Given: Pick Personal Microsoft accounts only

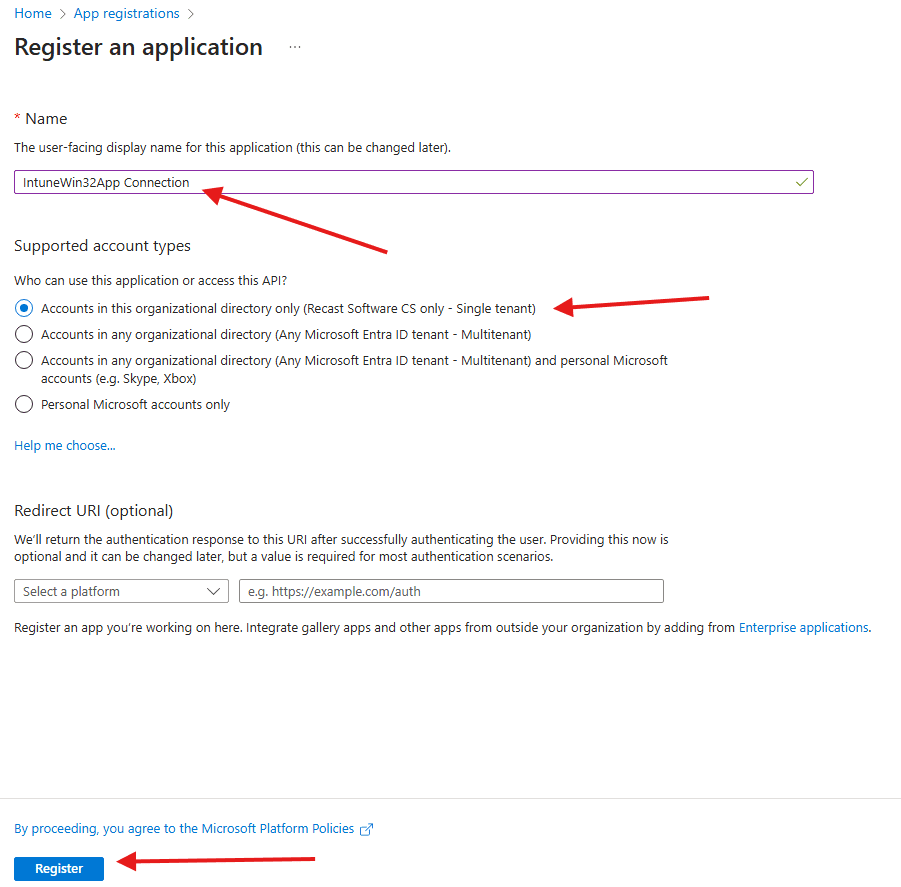Looking at the screenshot, I should click(x=24, y=405).
